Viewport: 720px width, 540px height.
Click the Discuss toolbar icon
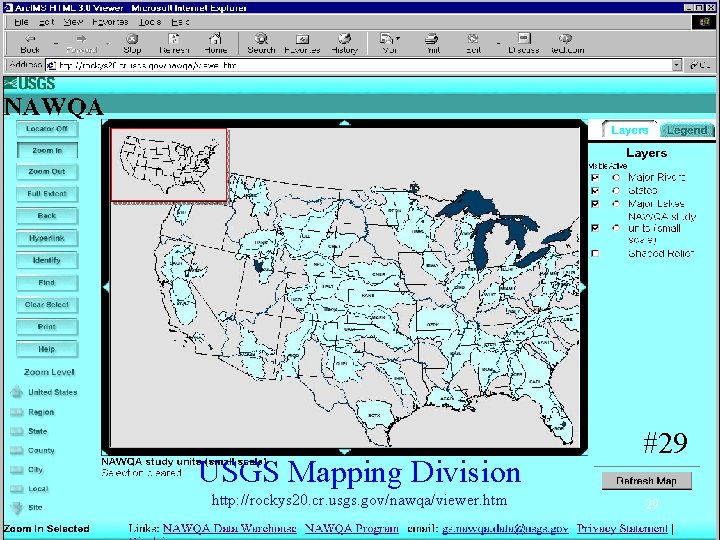(524, 39)
